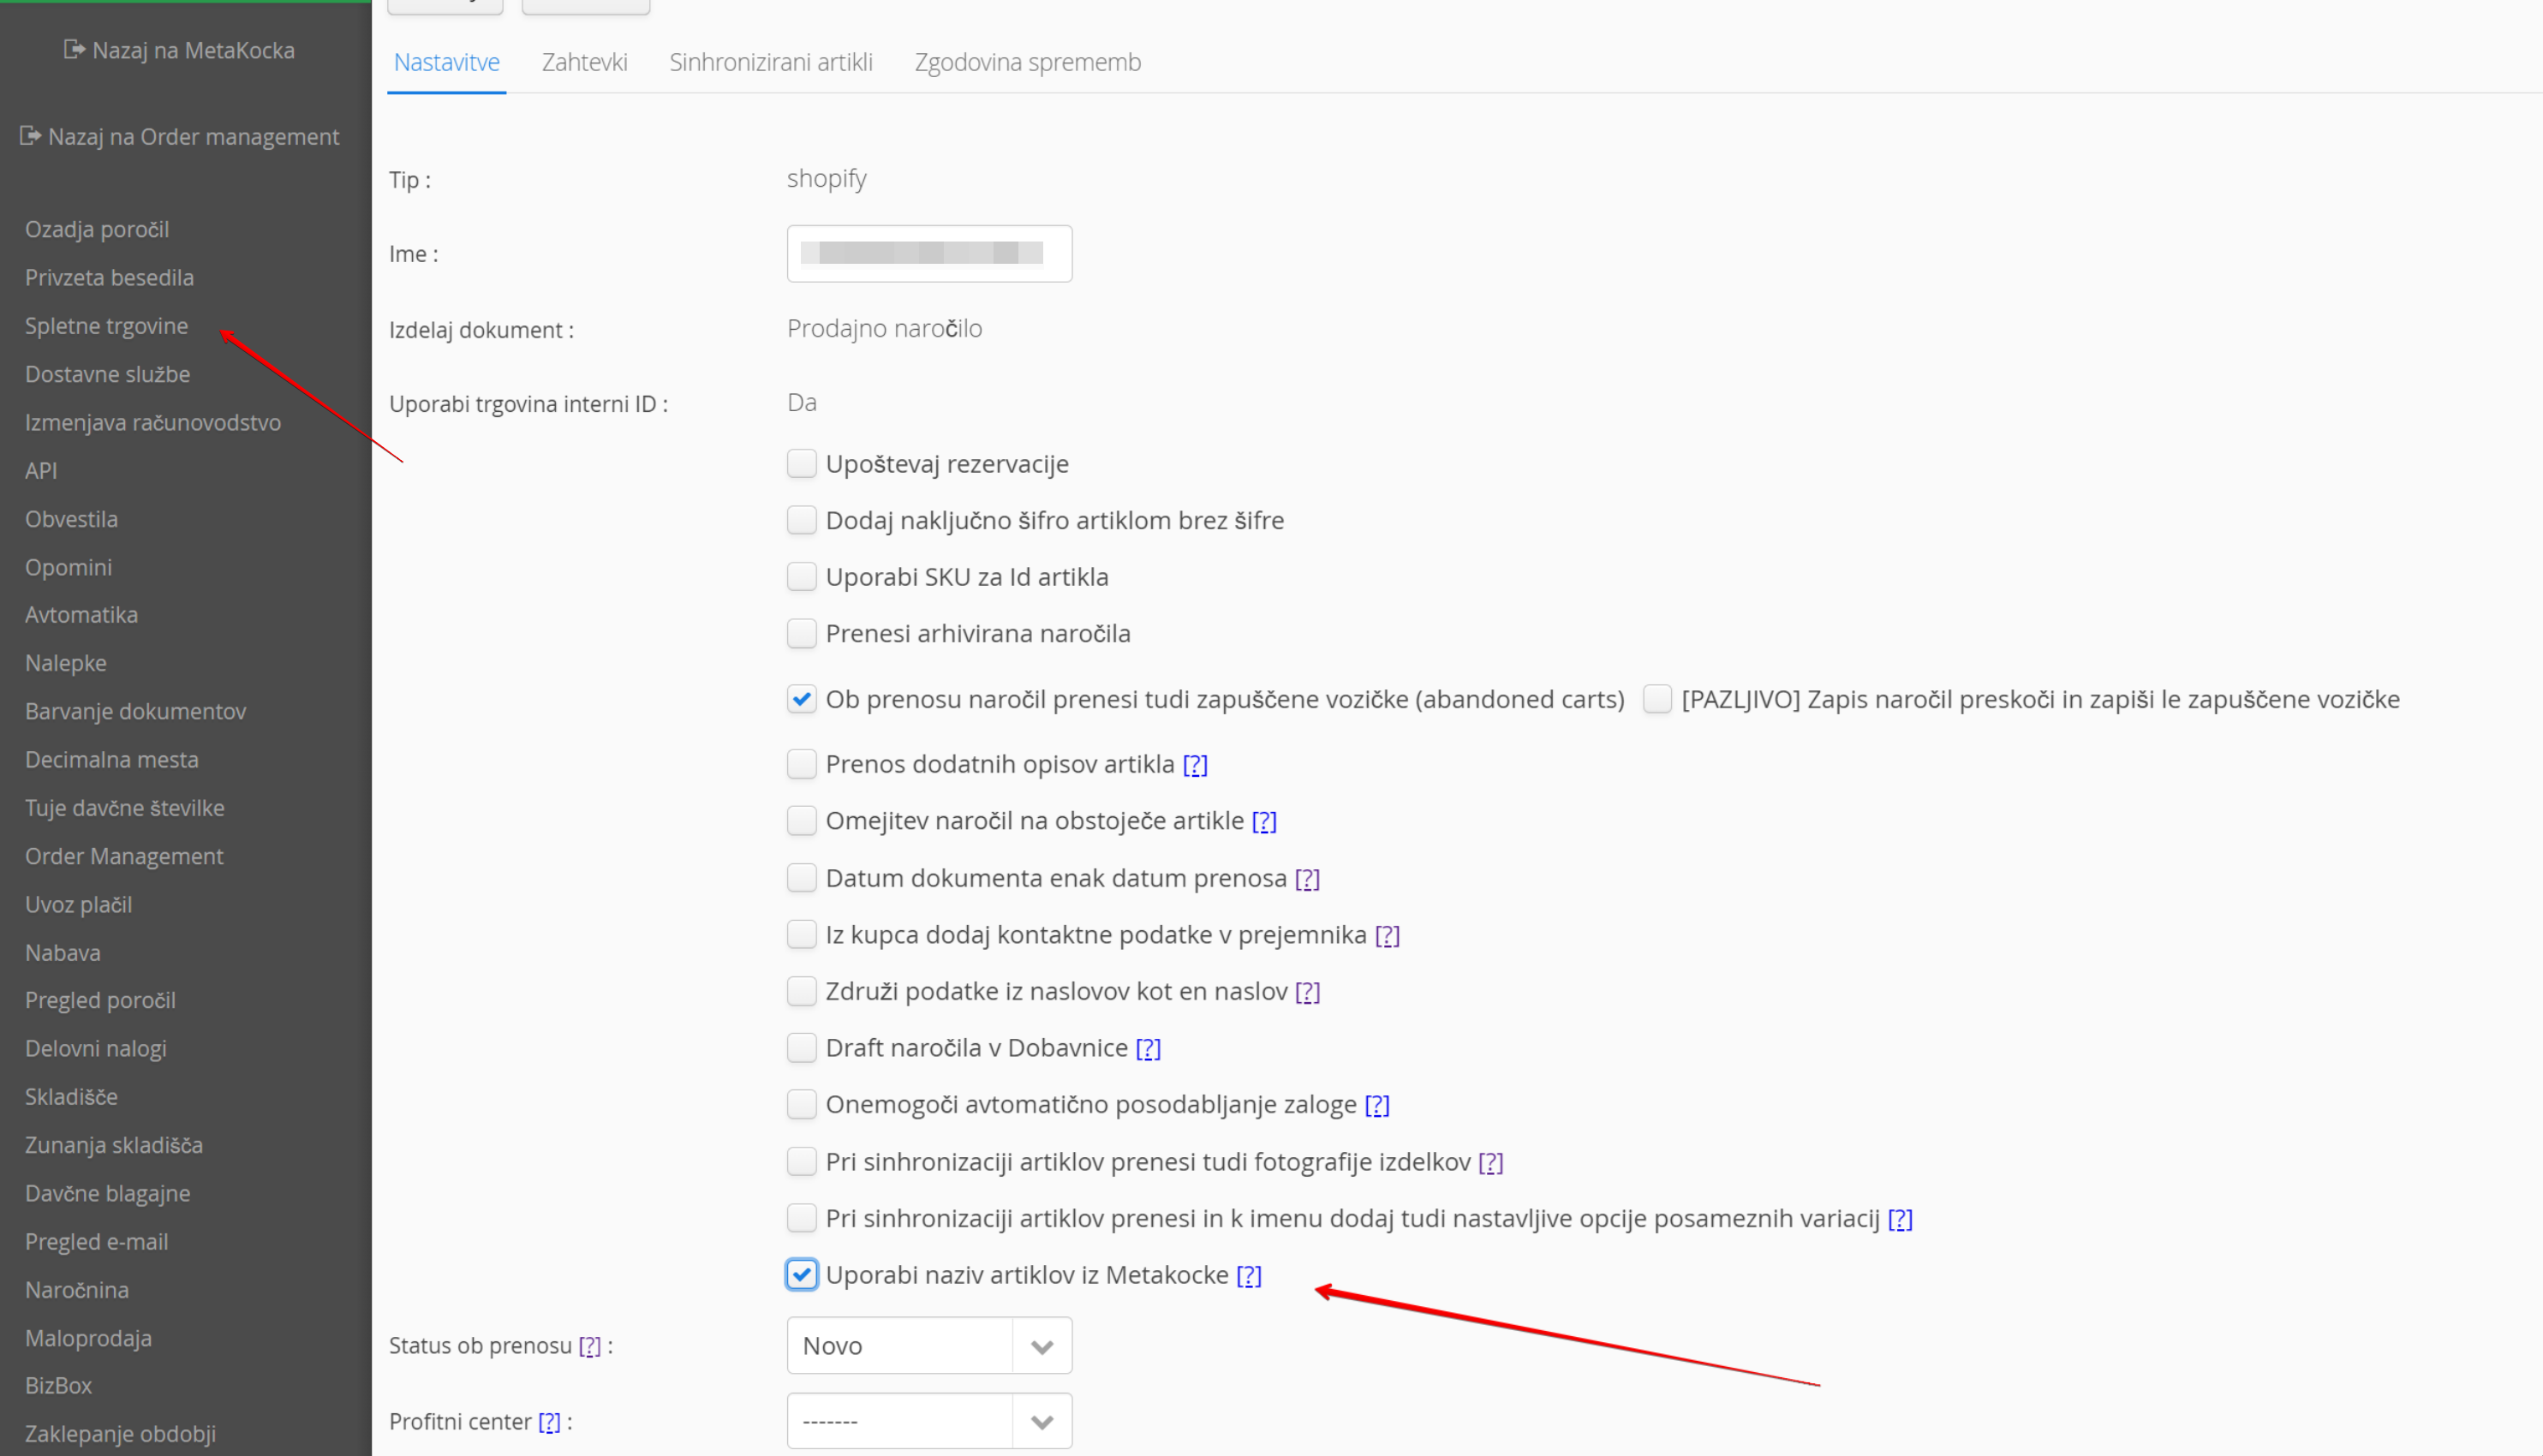Open the Sinhronizirani artikli tab
2543x1456 pixels.
pyautogui.click(x=770, y=62)
